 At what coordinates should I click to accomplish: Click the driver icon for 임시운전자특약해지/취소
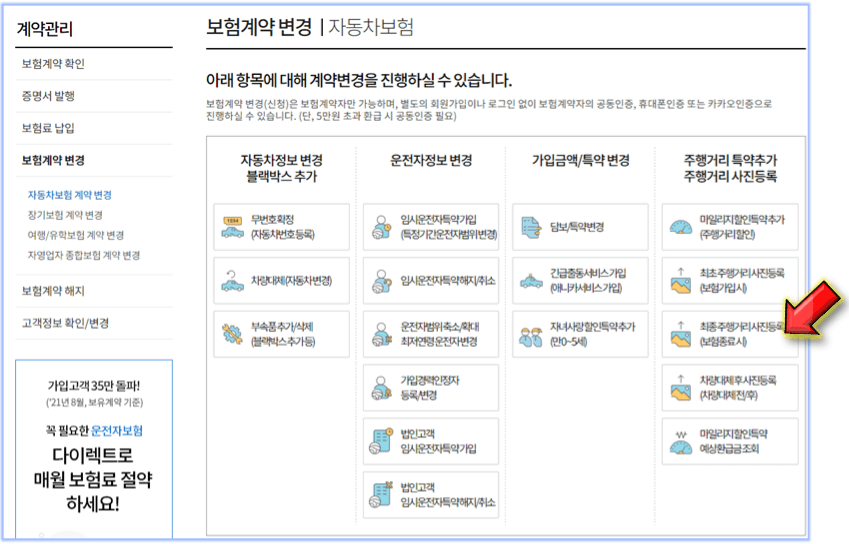click(x=382, y=280)
